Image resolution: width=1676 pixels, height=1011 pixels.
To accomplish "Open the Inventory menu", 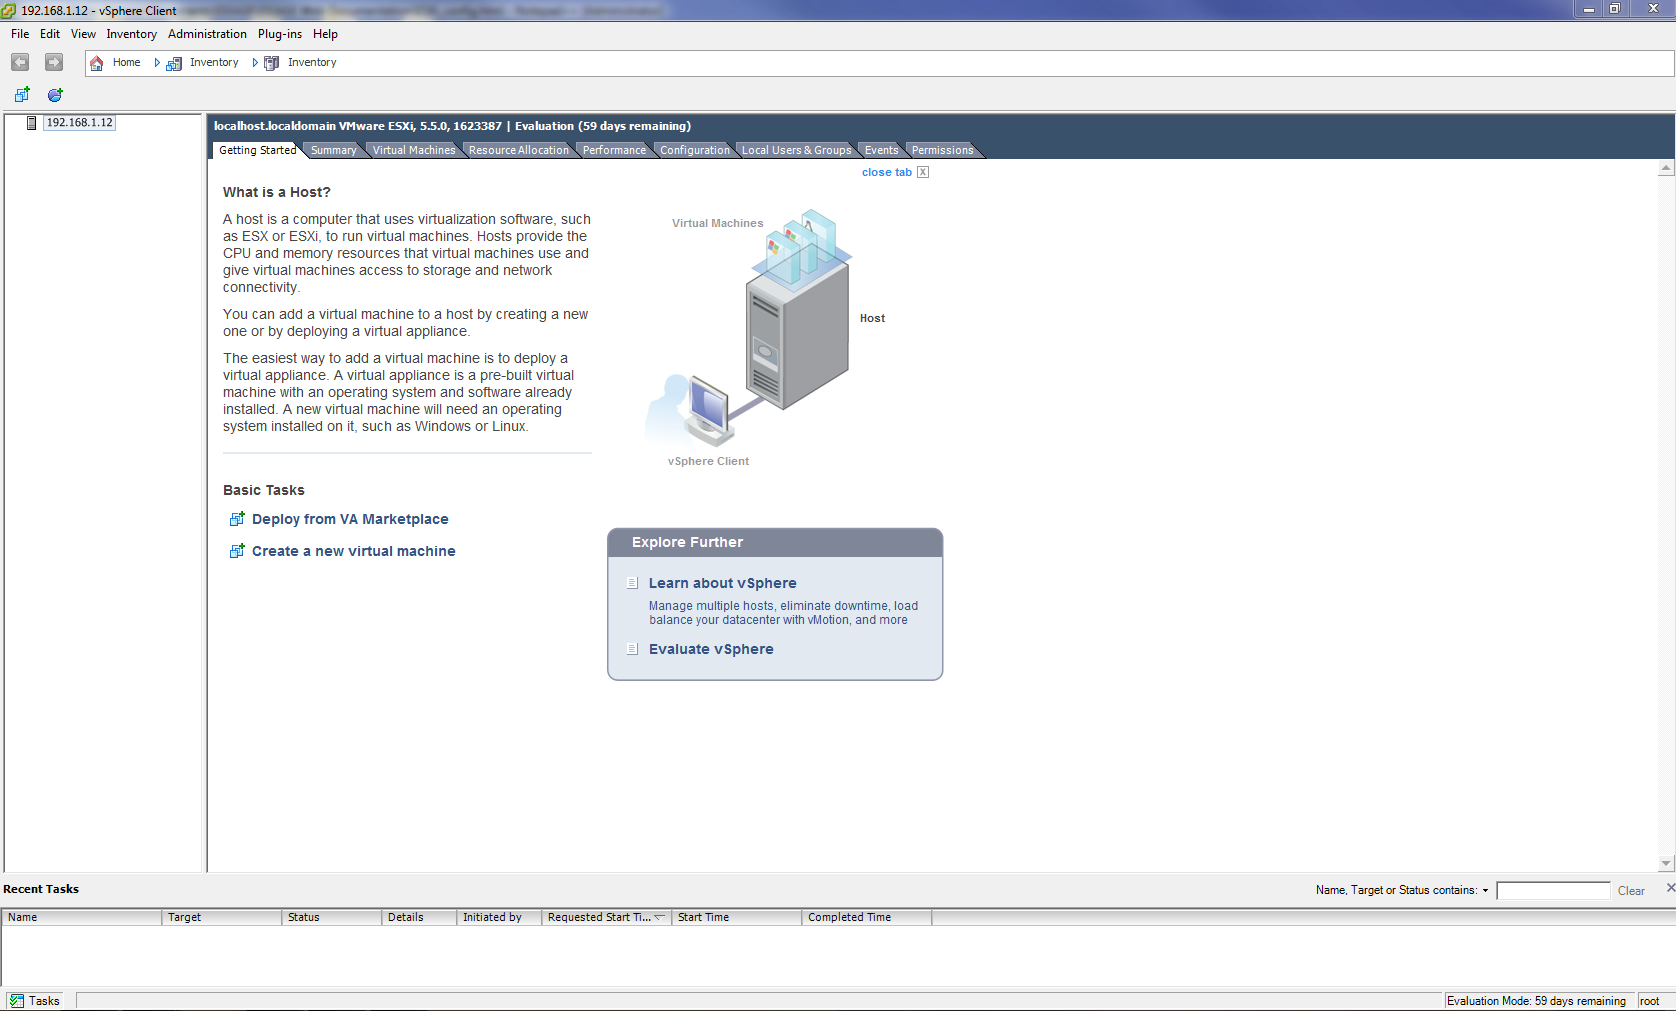I will (132, 34).
